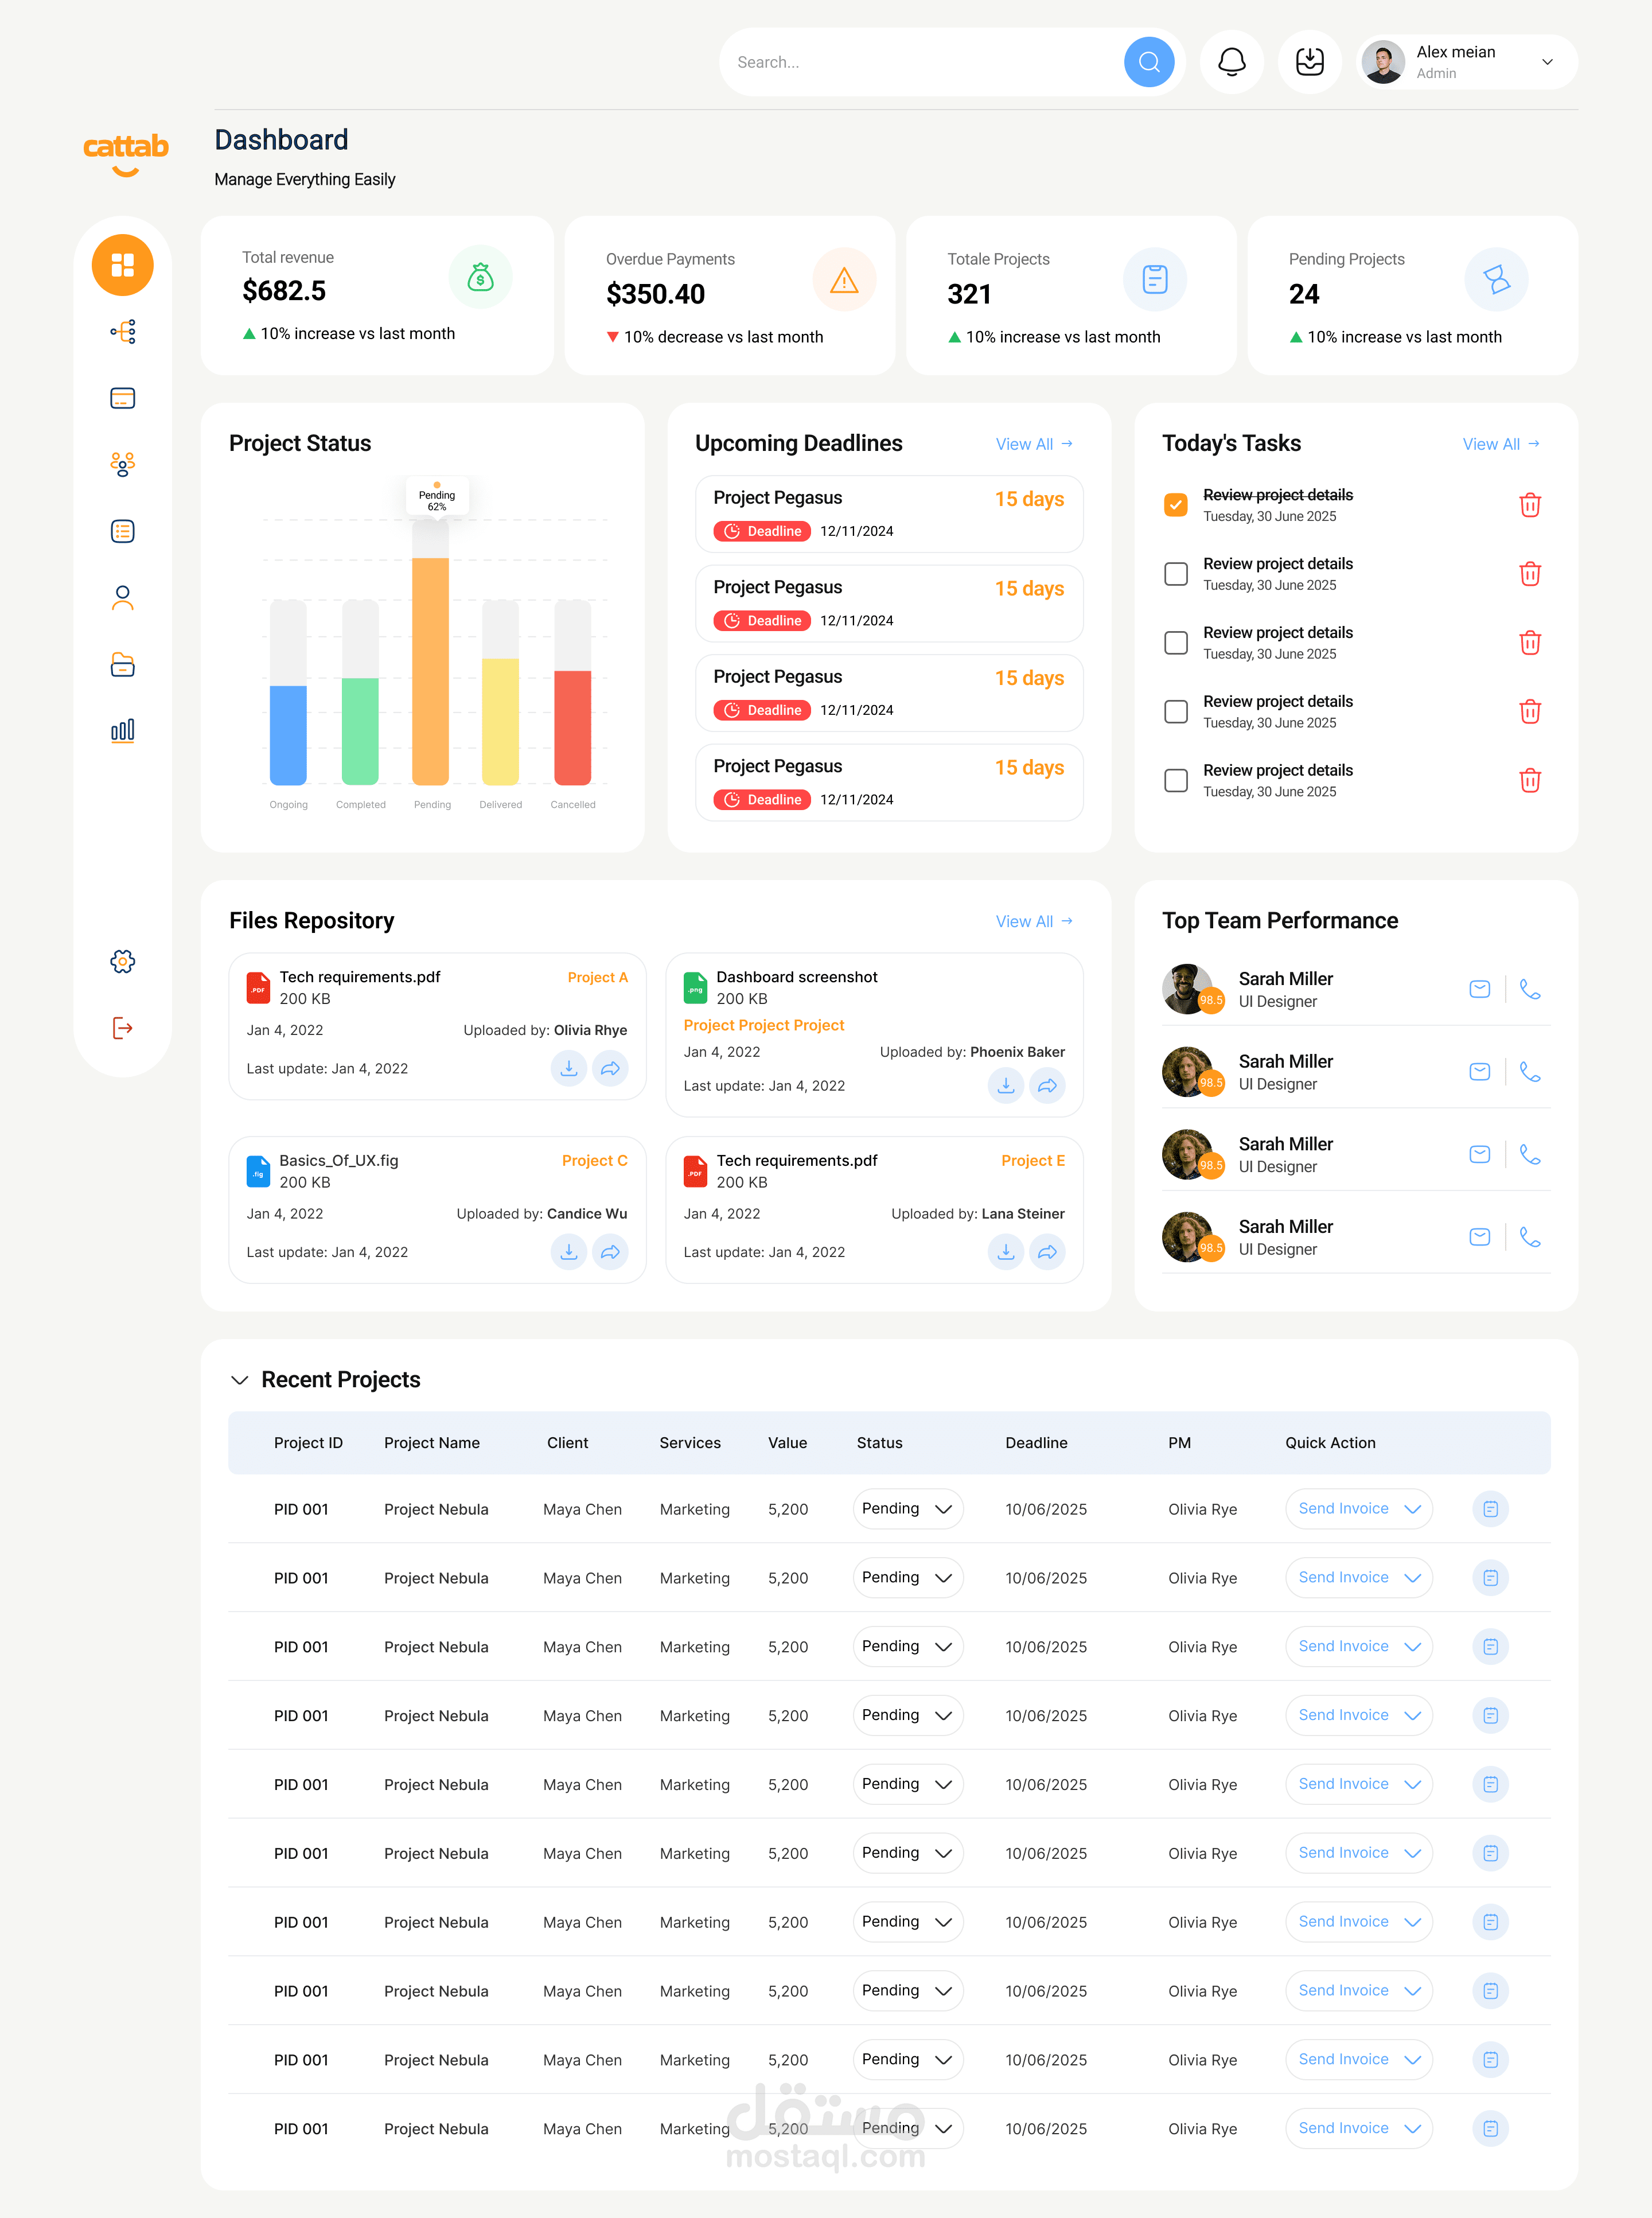This screenshot has height=2218, width=1652.
Task: Delete the first completed task with trash icon
Action: tap(1529, 505)
